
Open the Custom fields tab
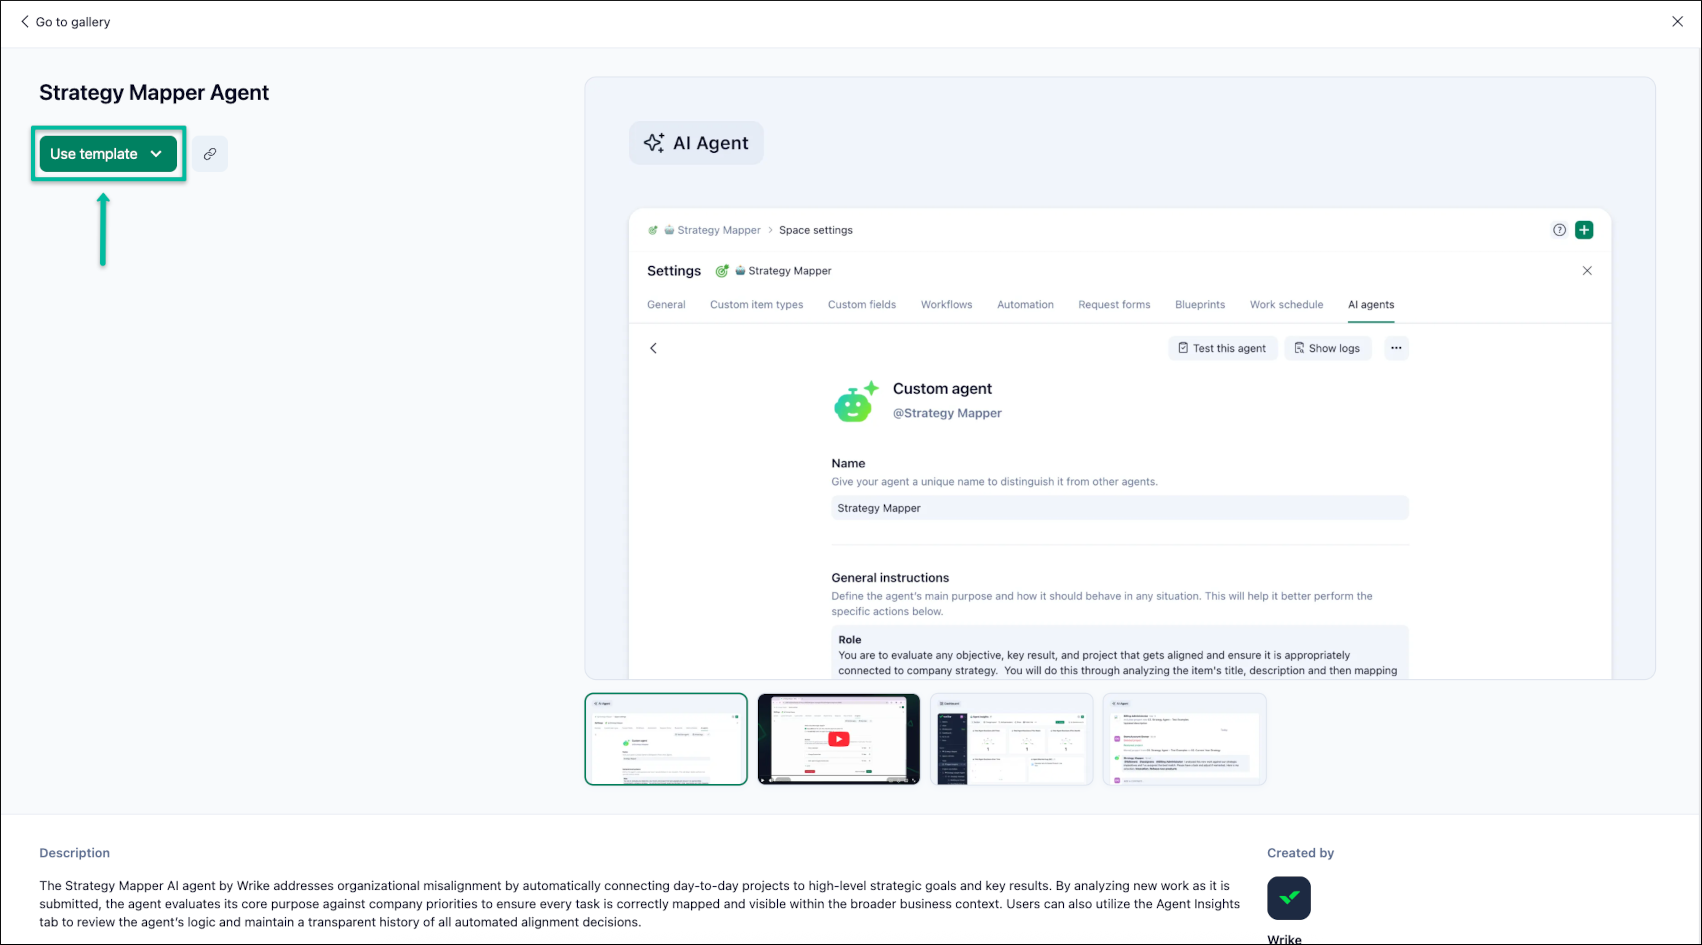862,305
